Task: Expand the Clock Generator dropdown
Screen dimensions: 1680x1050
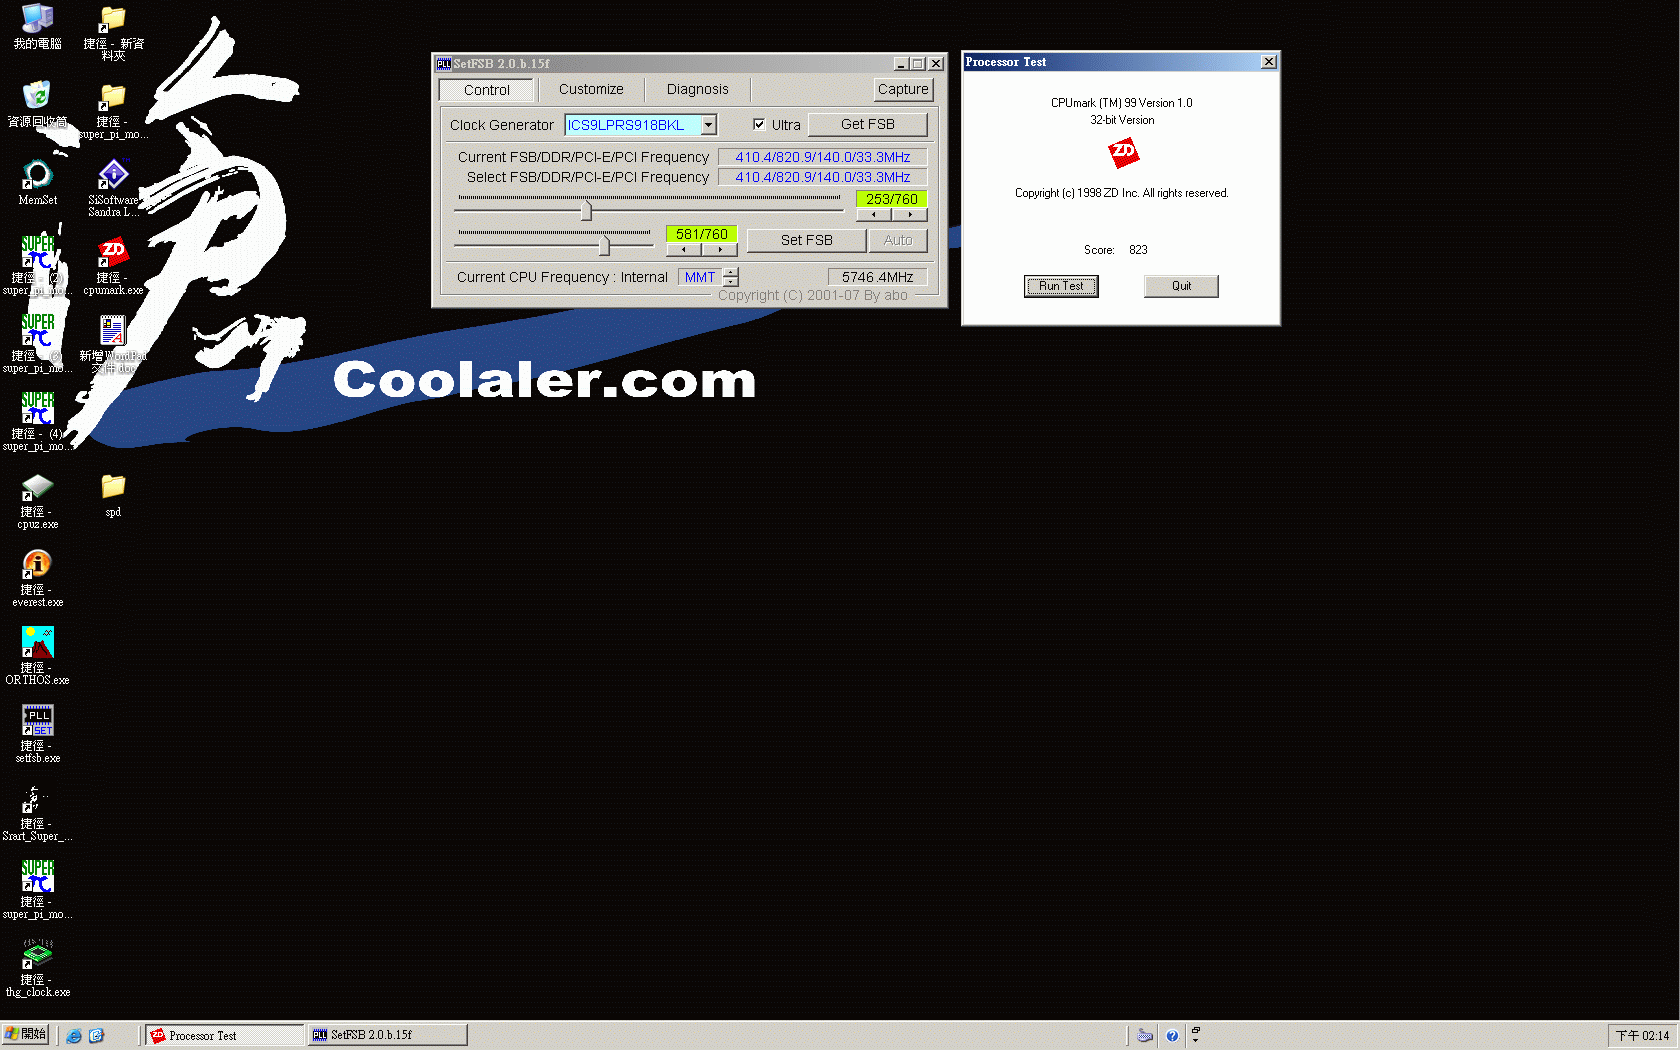Action: 708,125
